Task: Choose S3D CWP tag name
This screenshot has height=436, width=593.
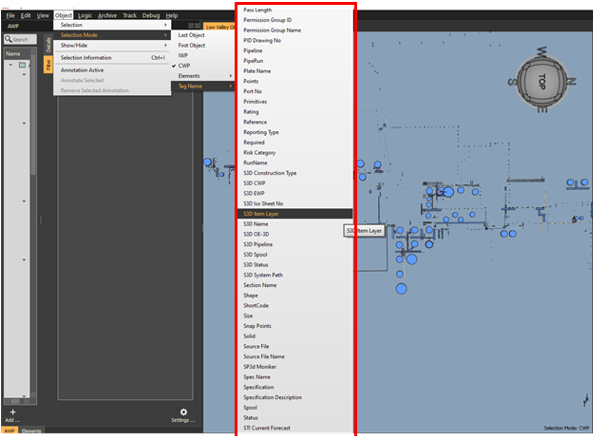Action: 295,183
